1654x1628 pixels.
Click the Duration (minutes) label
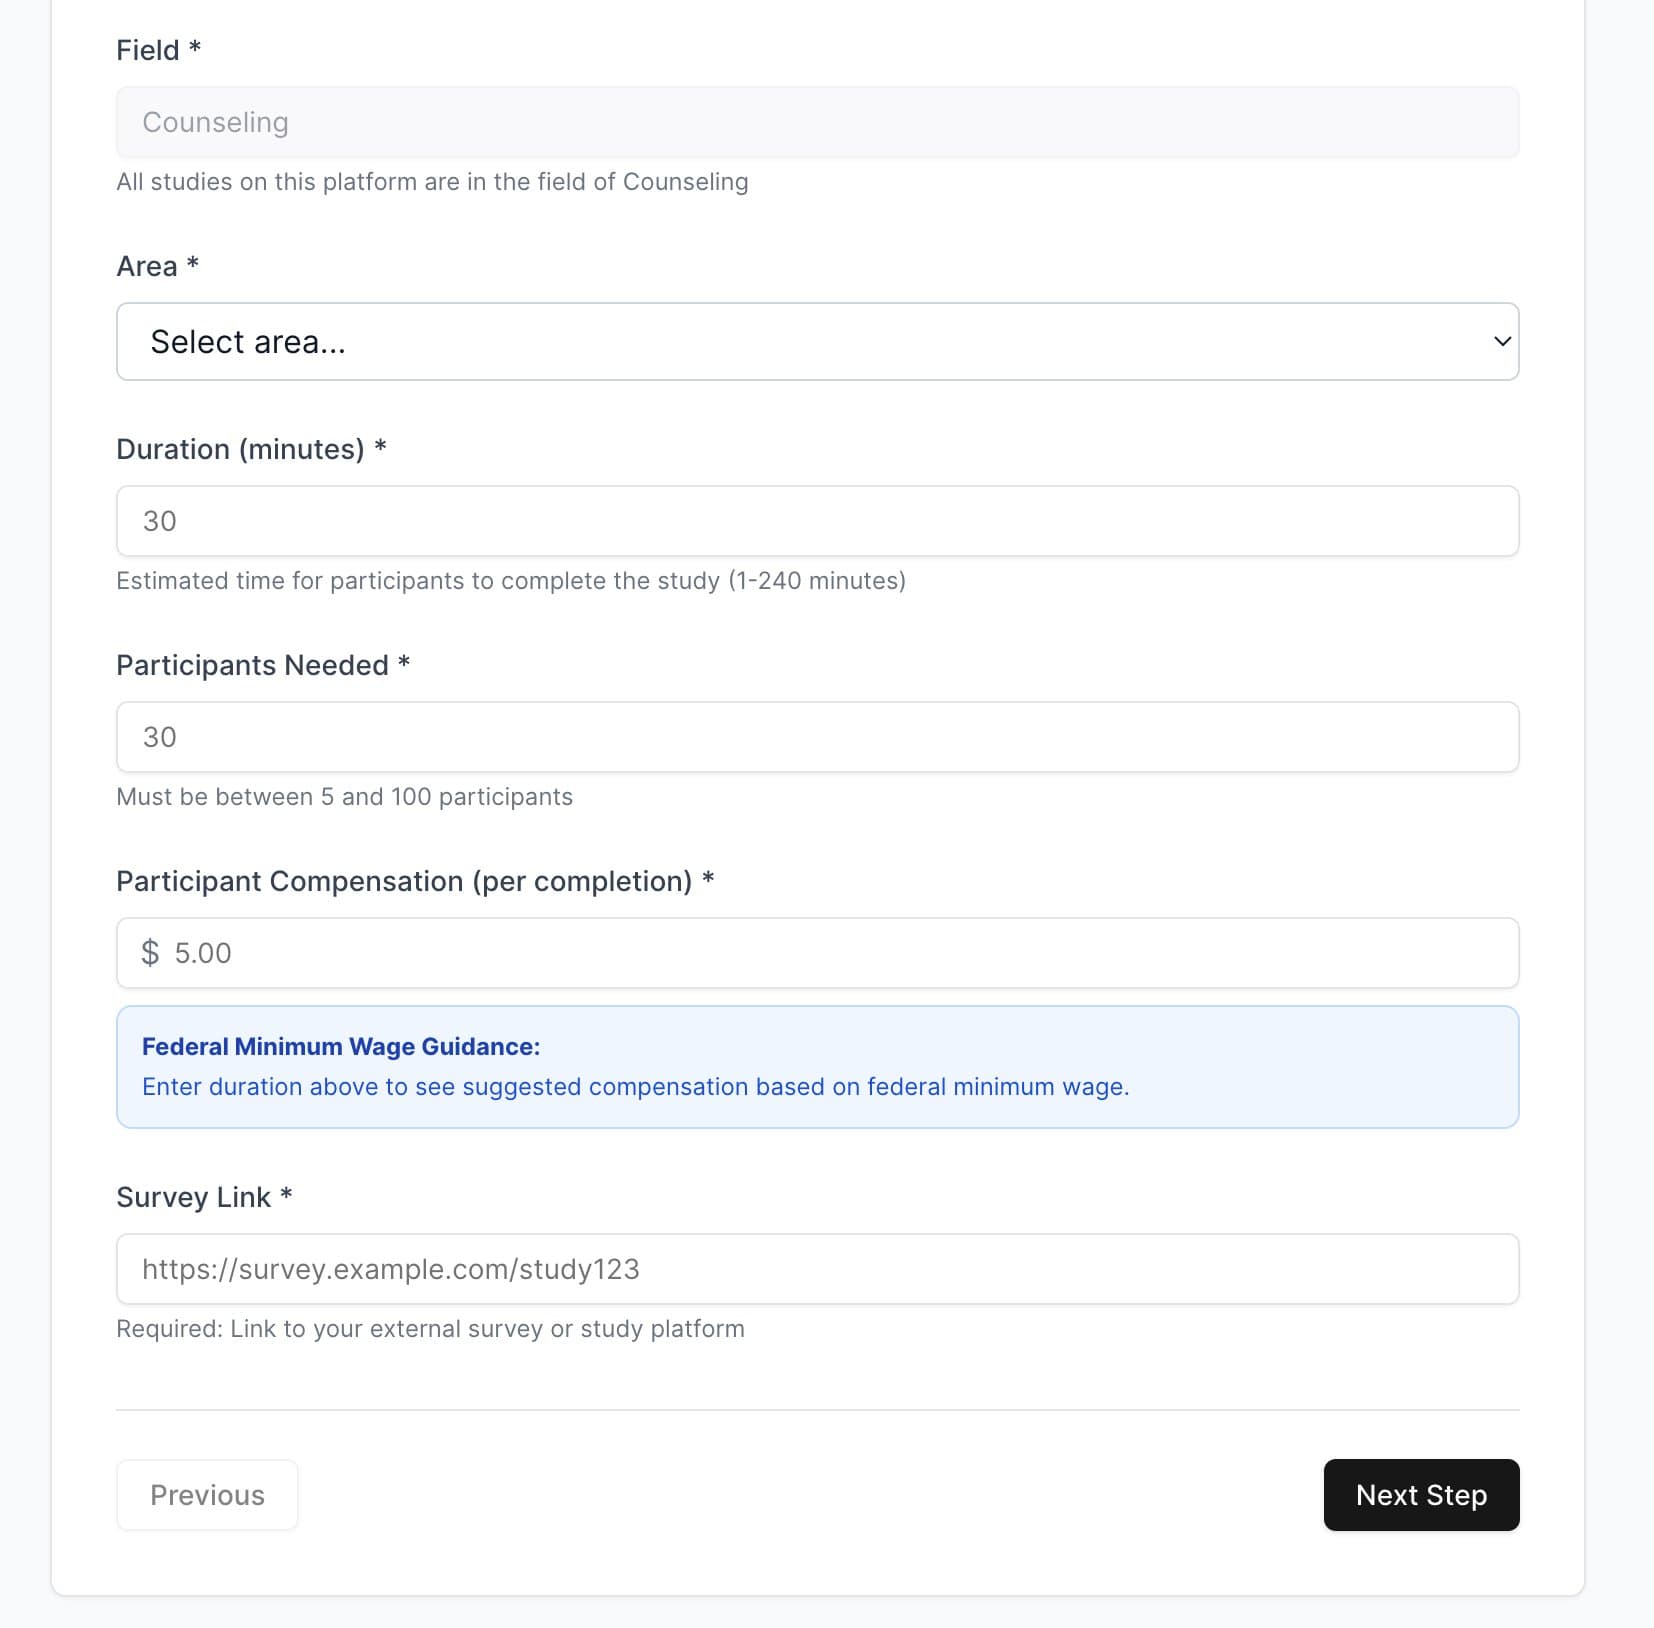pos(240,450)
